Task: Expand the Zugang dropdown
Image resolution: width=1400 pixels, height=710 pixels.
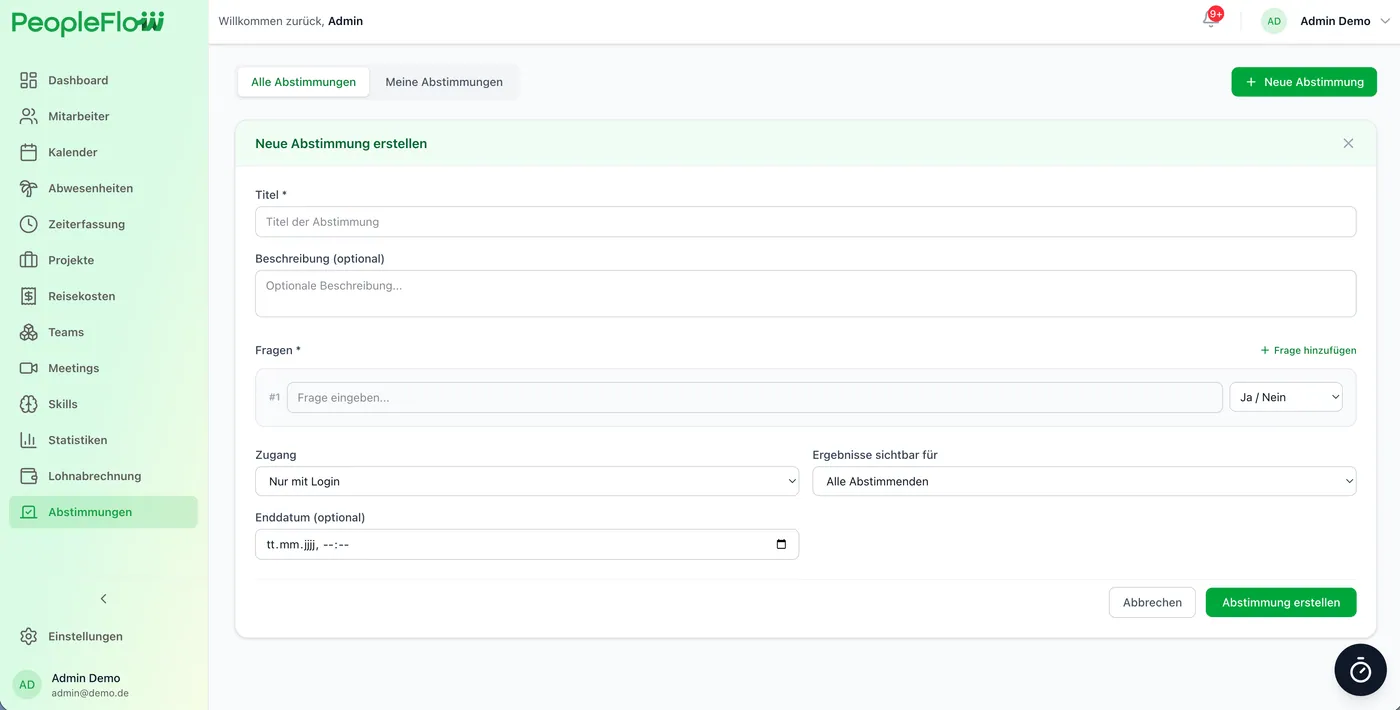Action: (x=527, y=481)
